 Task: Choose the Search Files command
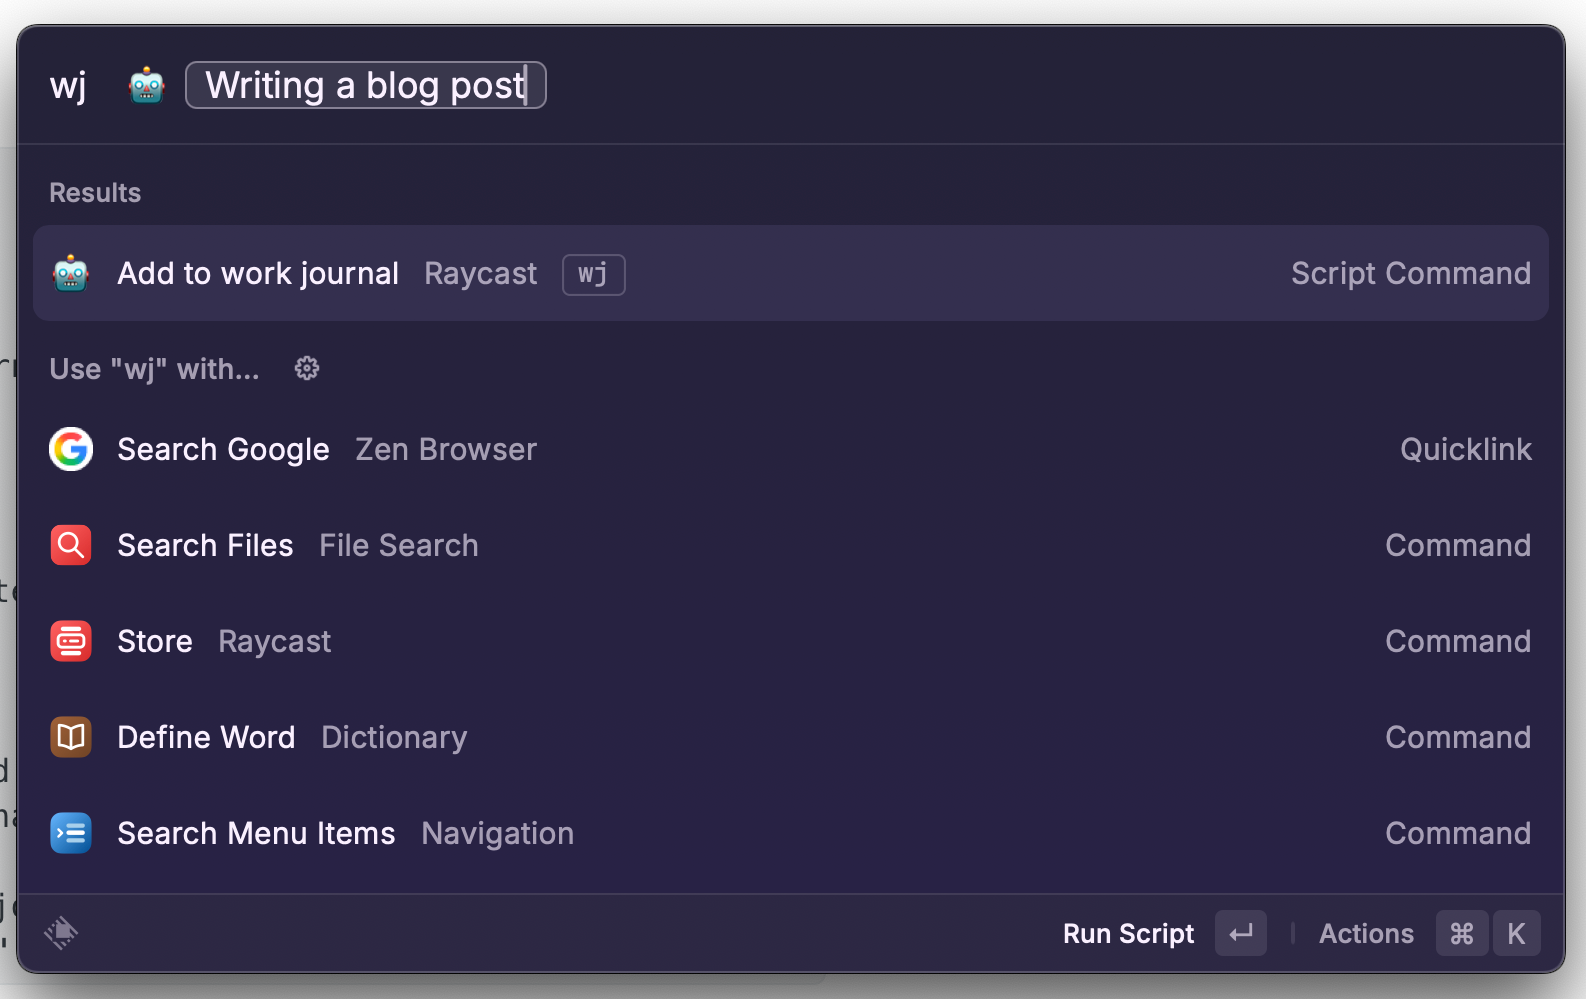click(x=791, y=545)
